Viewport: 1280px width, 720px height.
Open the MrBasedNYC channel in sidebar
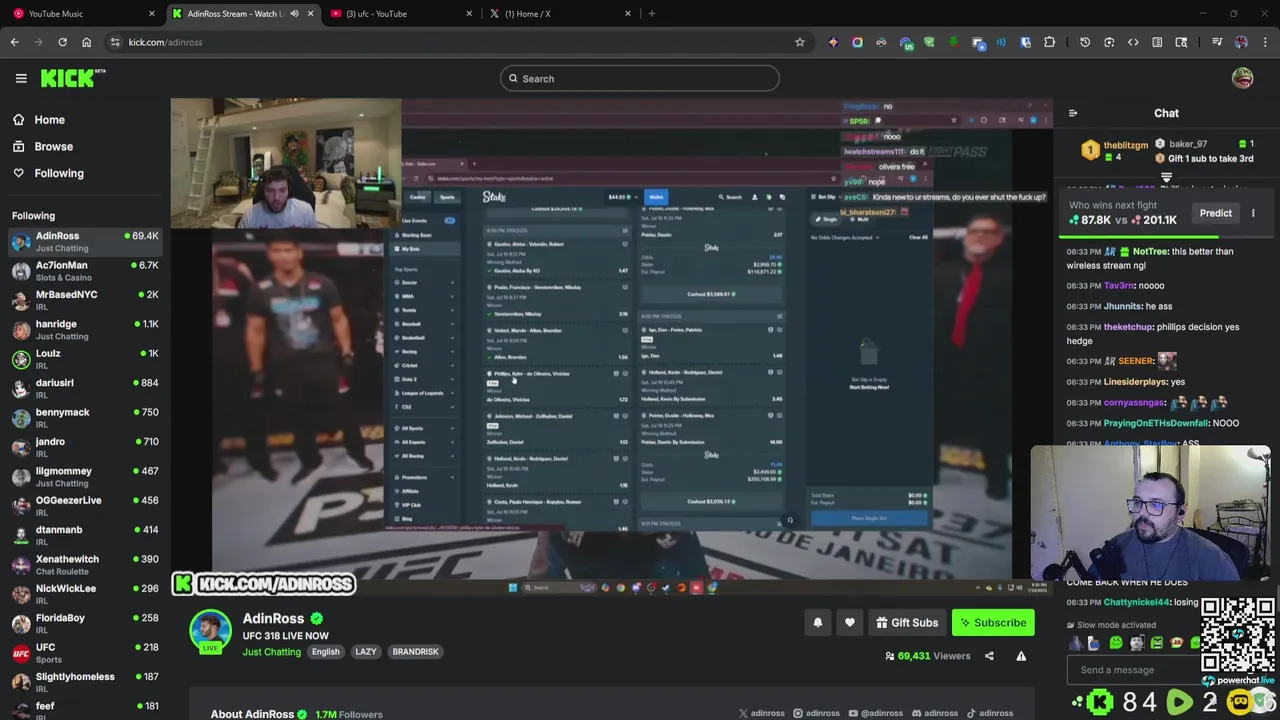(x=85, y=300)
